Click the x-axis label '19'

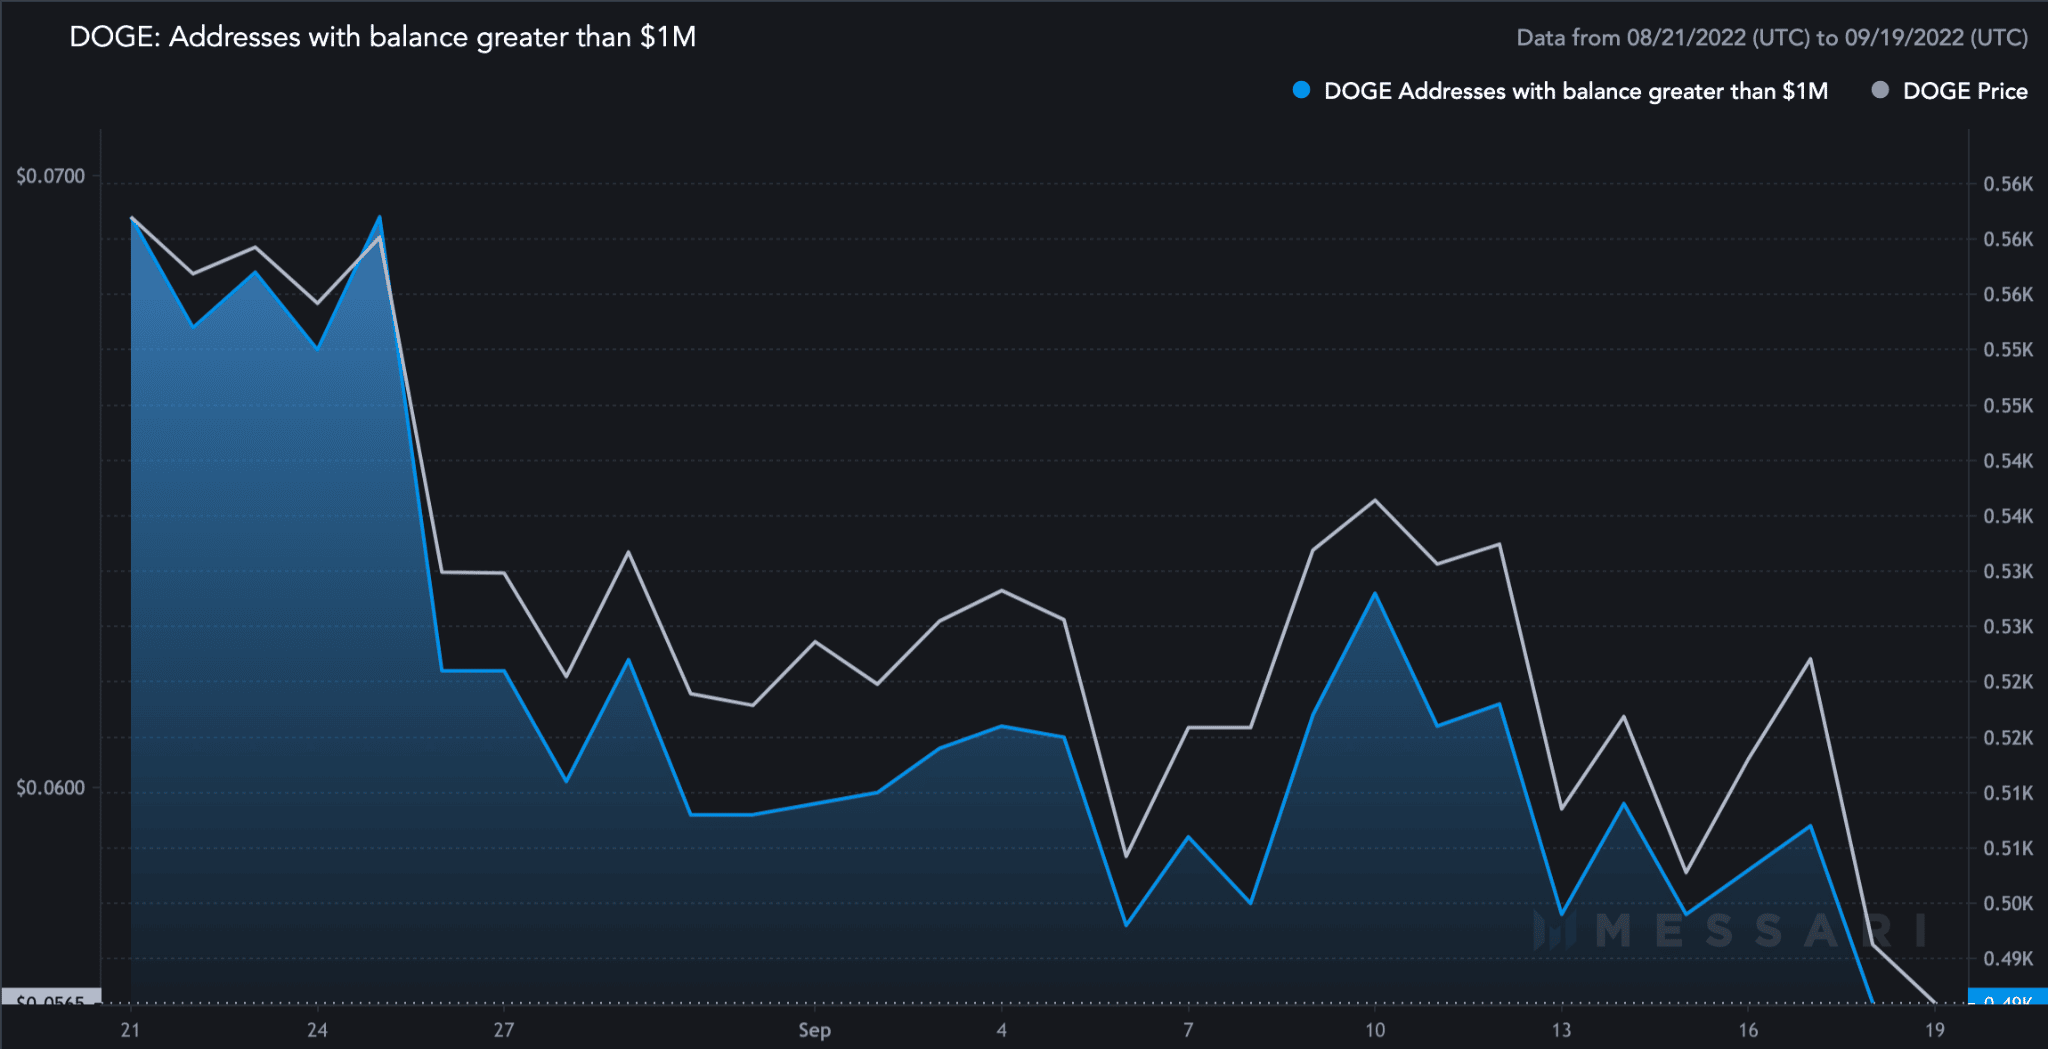[1935, 1030]
